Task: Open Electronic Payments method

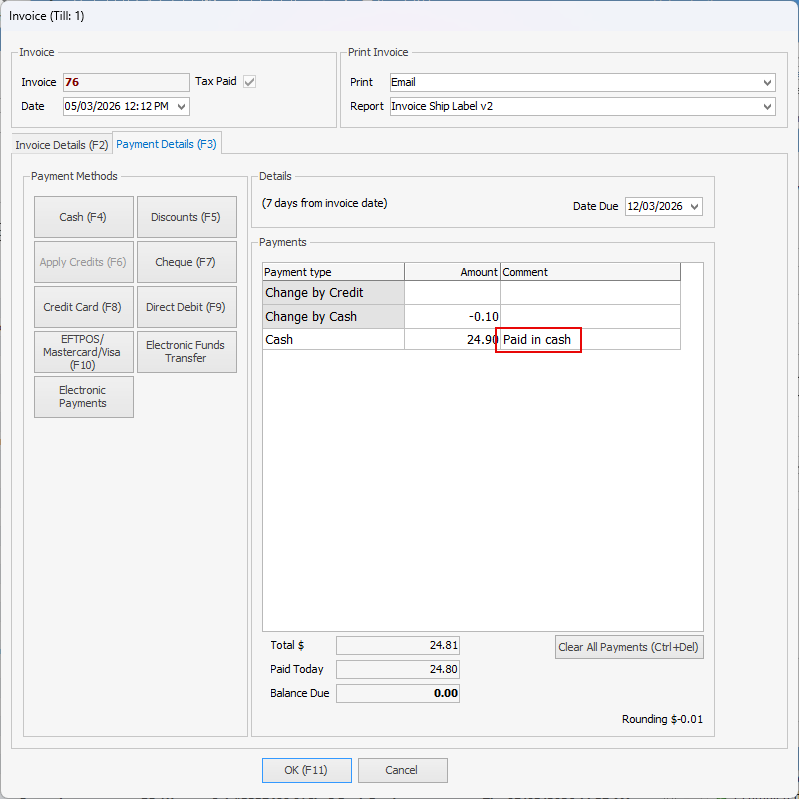Action: point(84,397)
